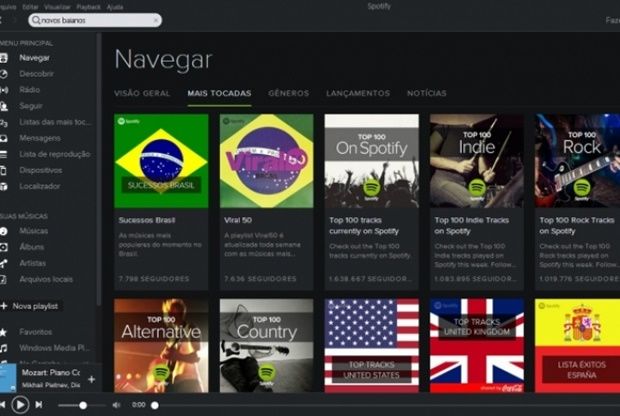
Task: Open the Visualizar menu
Action: pyautogui.click(x=57, y=7)
